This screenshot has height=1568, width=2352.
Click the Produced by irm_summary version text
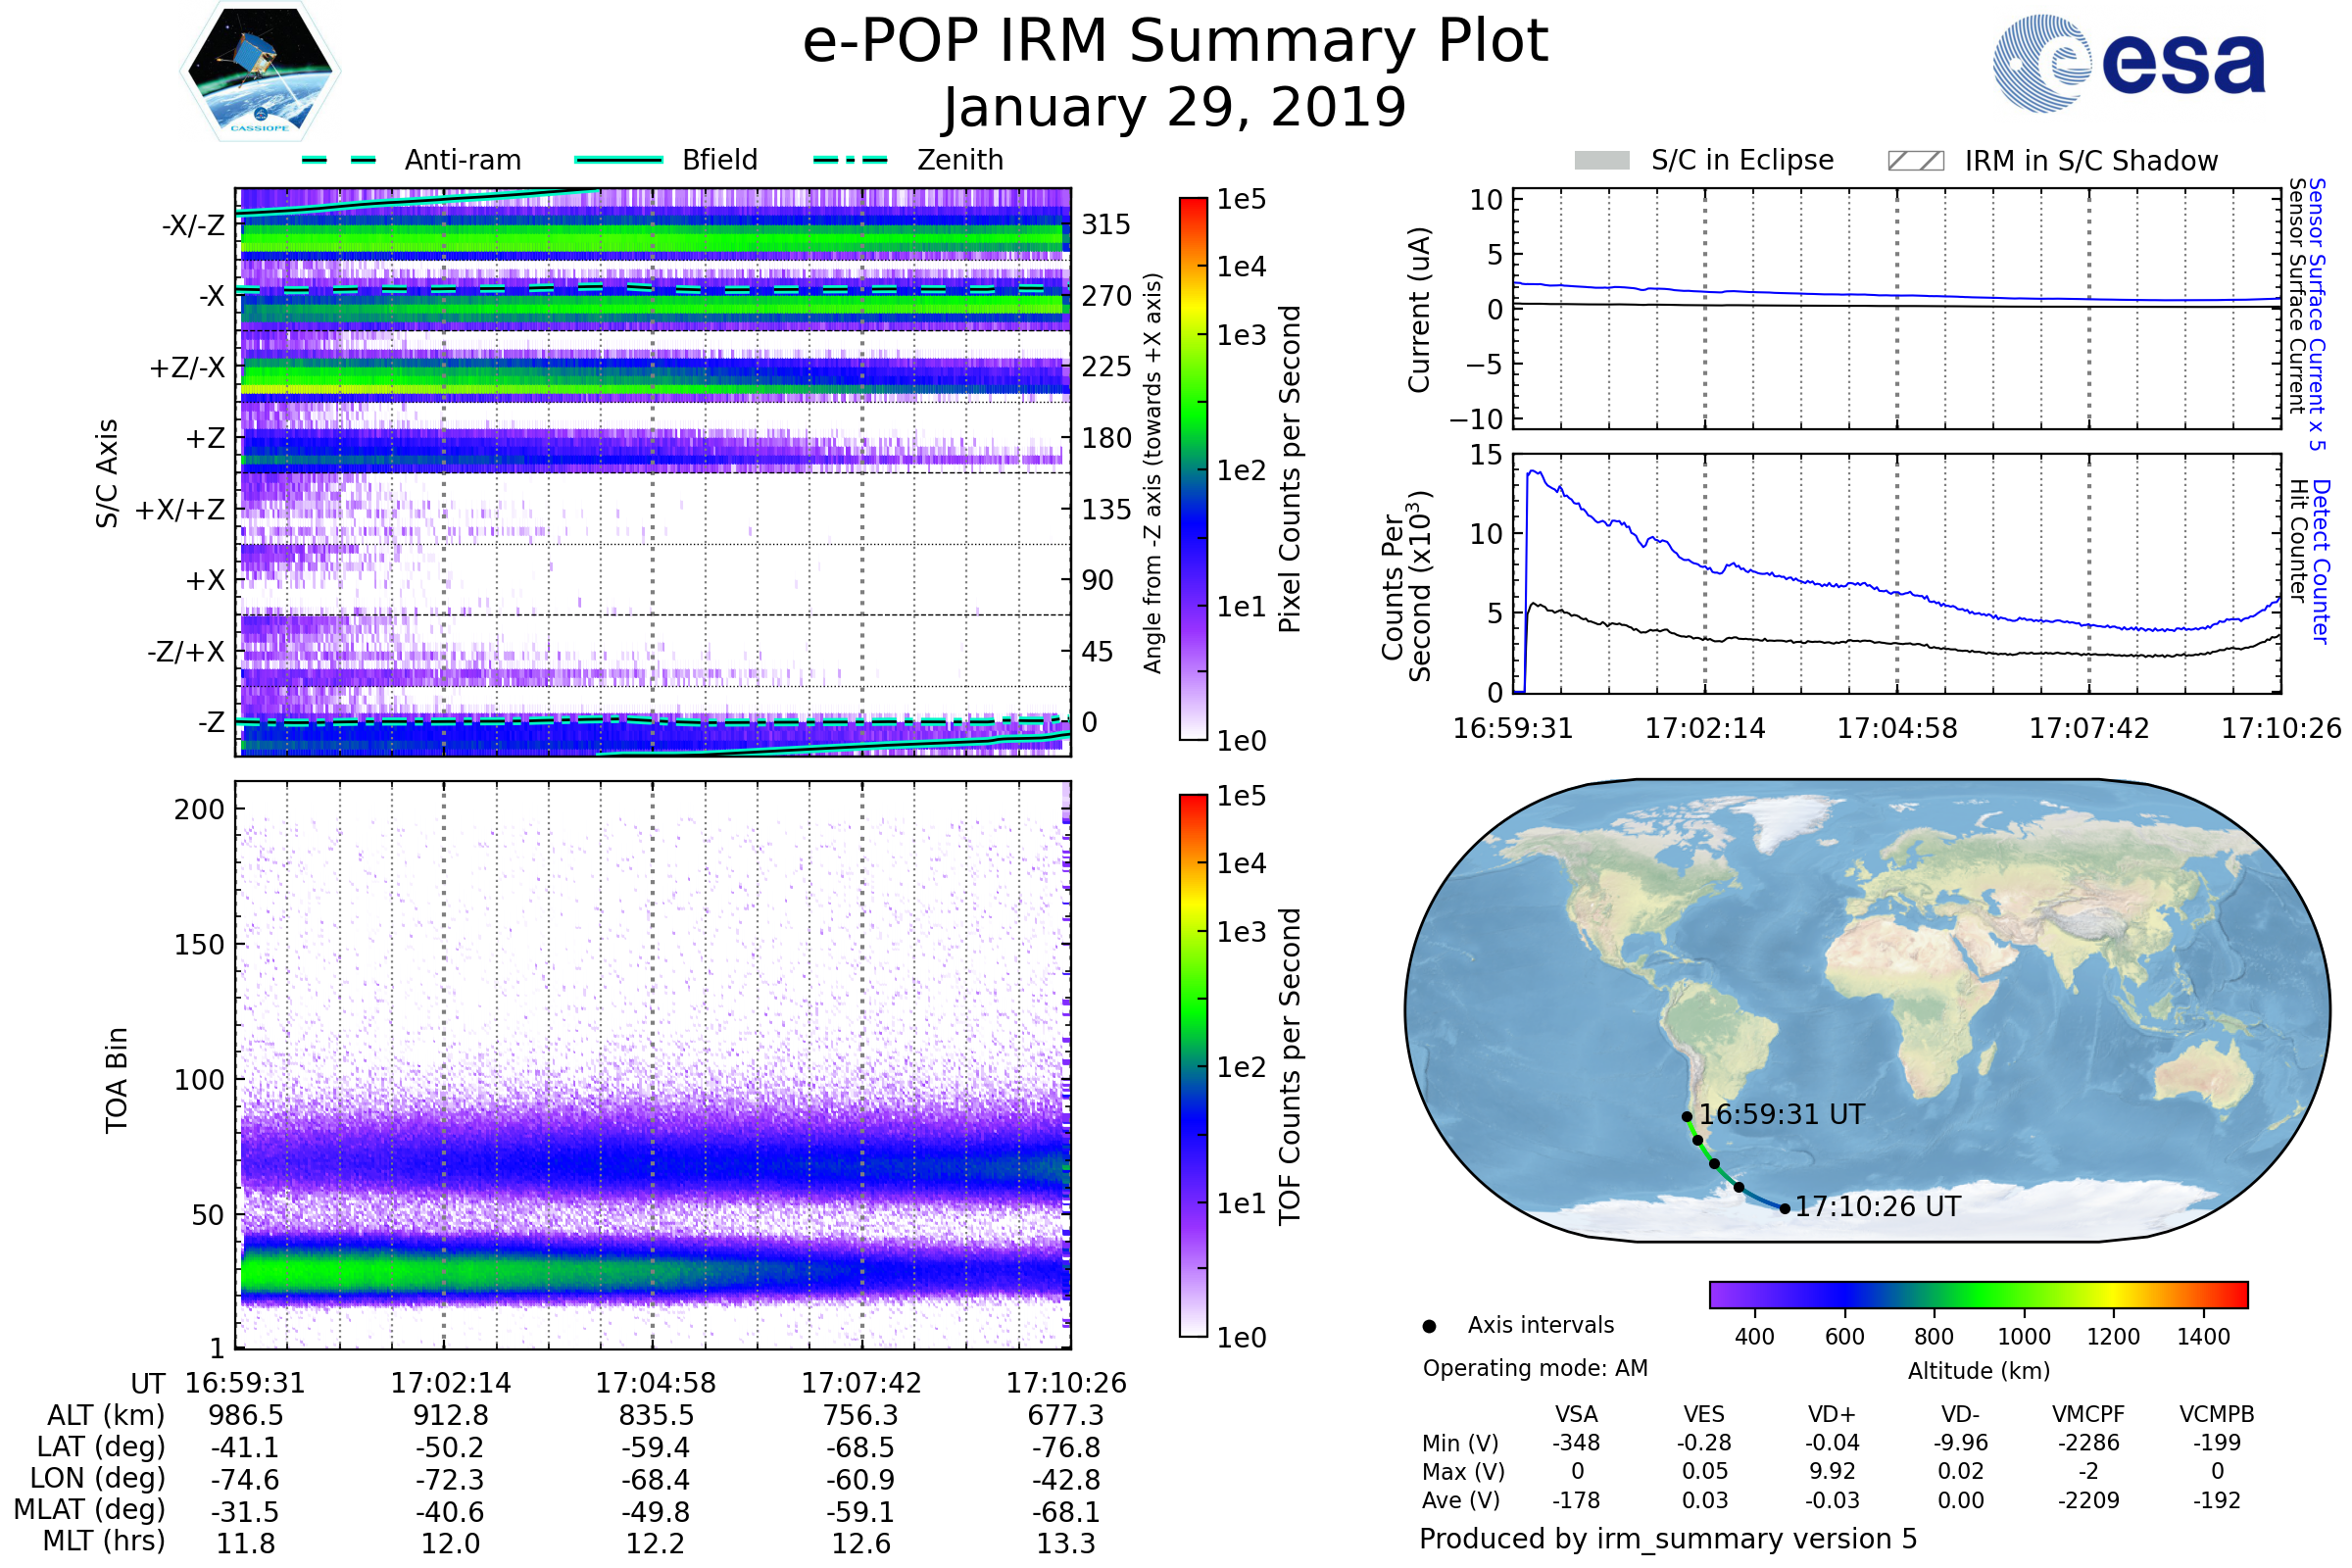pos(1667,1539)
